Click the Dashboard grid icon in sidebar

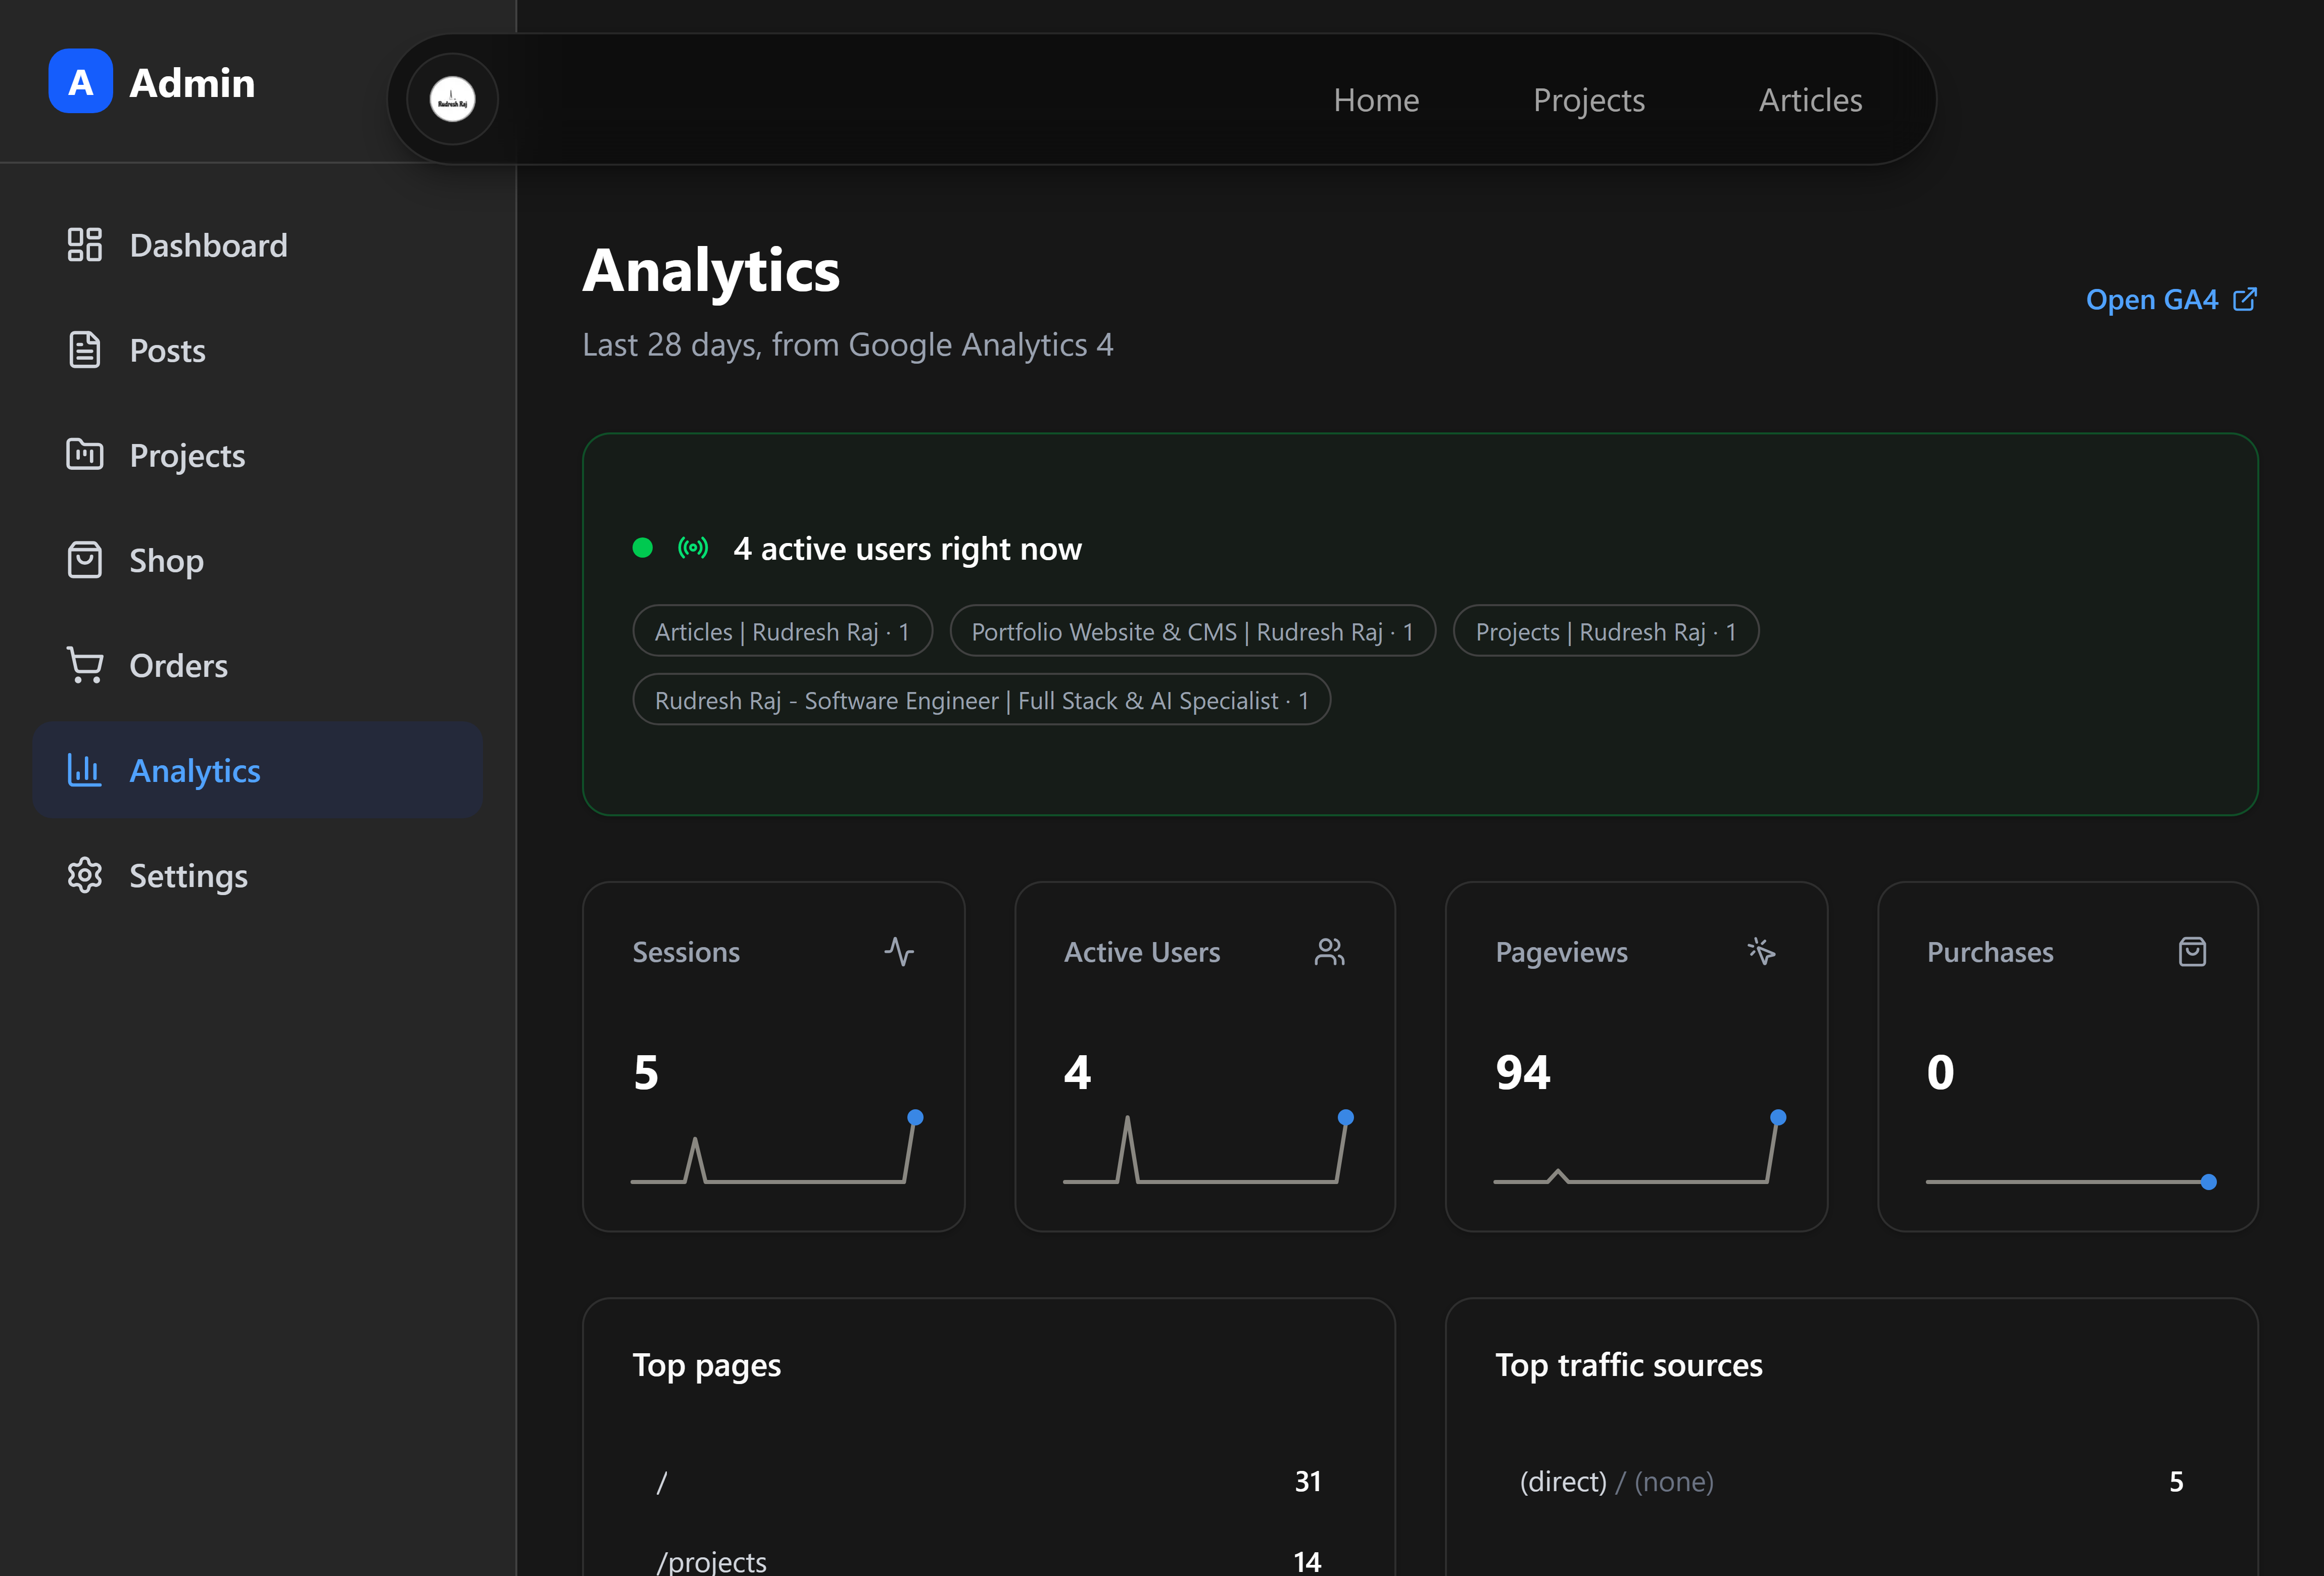pos(84,245)
